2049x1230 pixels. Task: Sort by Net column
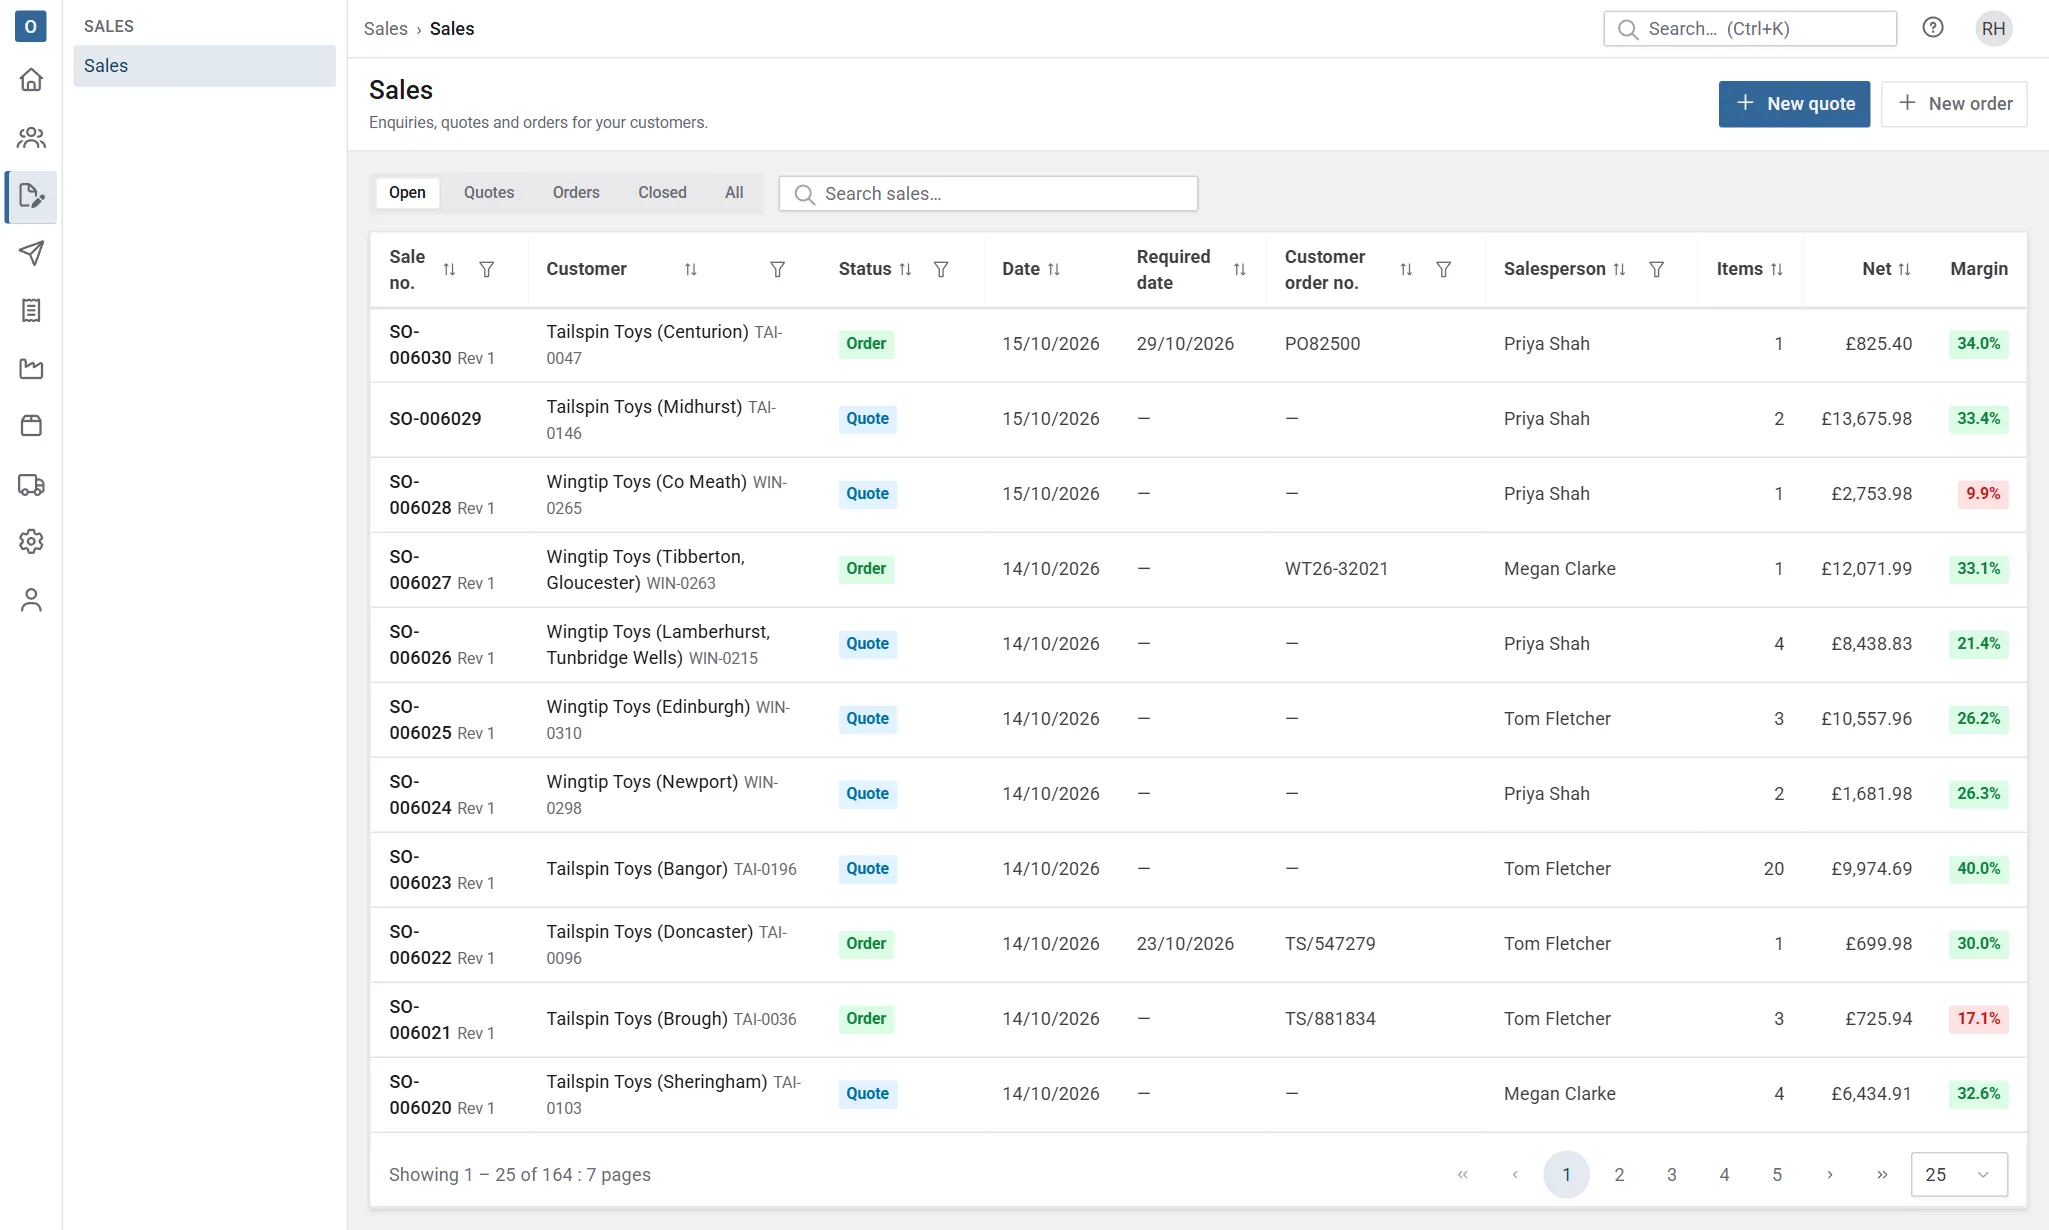click(x=1904, y=270)
